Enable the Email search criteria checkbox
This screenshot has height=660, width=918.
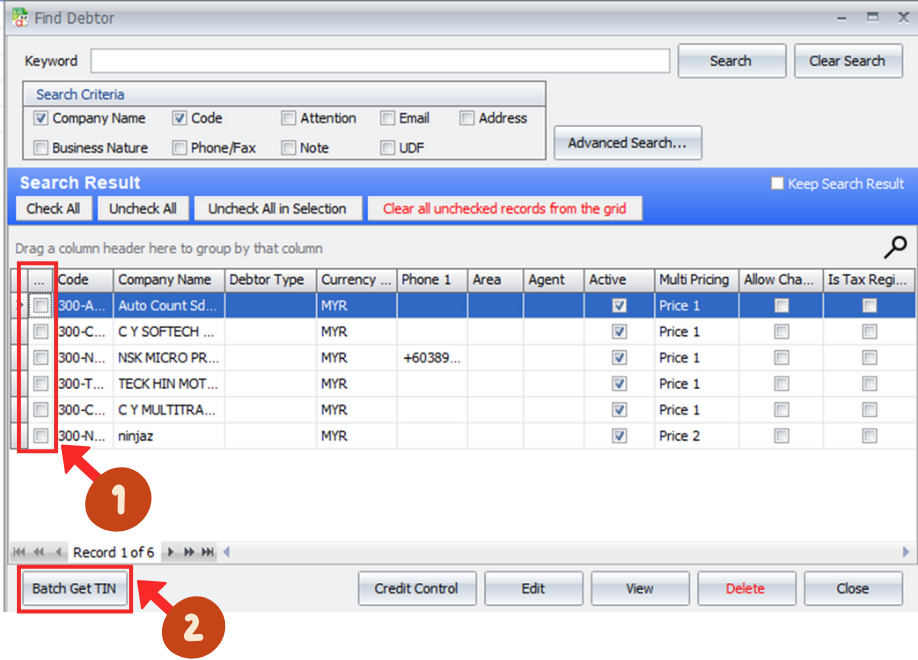[388, 118]
